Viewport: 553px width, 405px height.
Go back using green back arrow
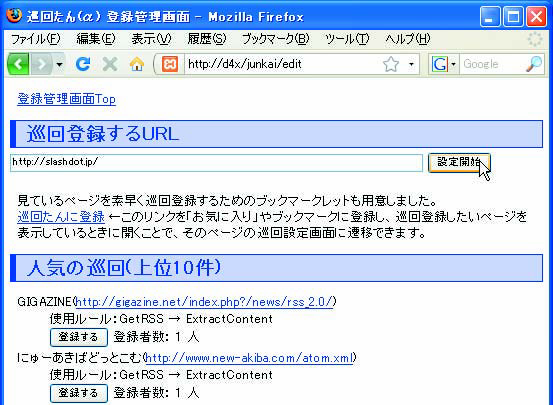[x=18, y=64]
